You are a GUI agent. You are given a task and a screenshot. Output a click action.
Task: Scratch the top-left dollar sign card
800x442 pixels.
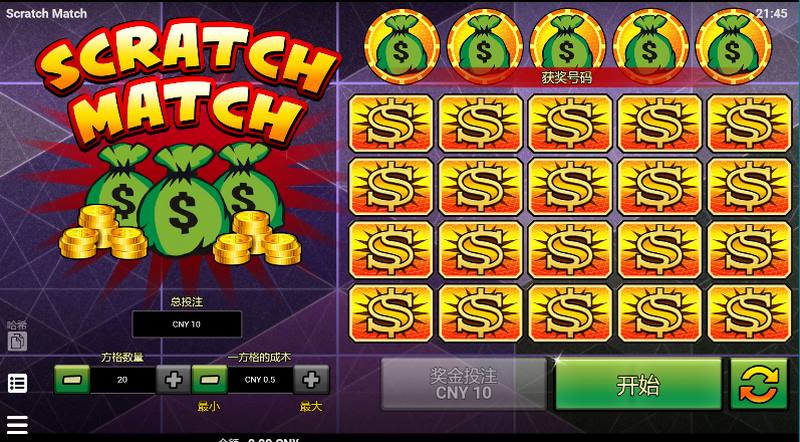[391, 123]
